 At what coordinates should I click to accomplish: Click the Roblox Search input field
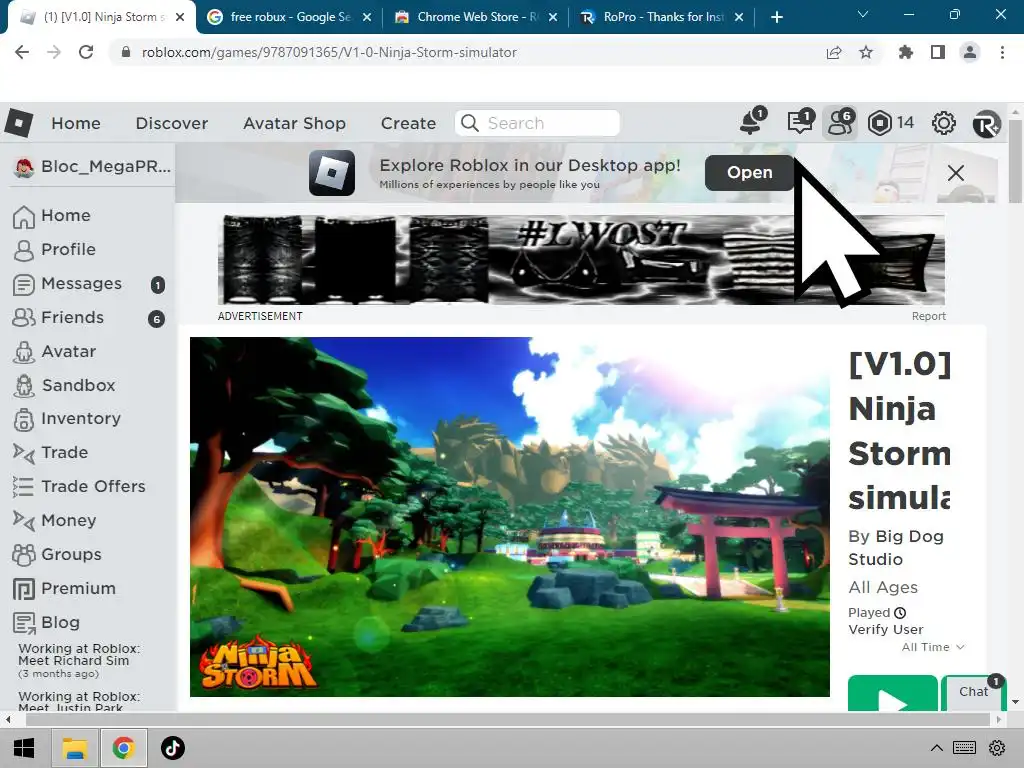tap(537, 123)
